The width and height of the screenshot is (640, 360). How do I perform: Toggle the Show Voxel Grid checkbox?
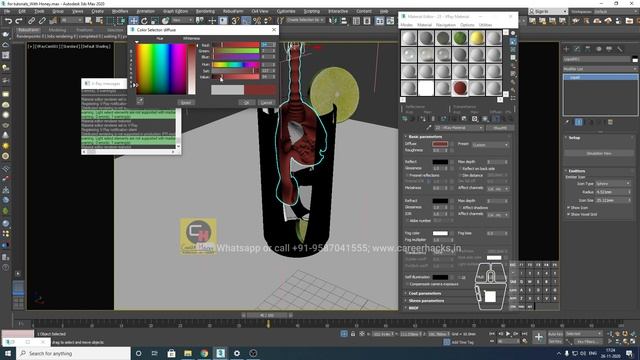click(568, 214)
